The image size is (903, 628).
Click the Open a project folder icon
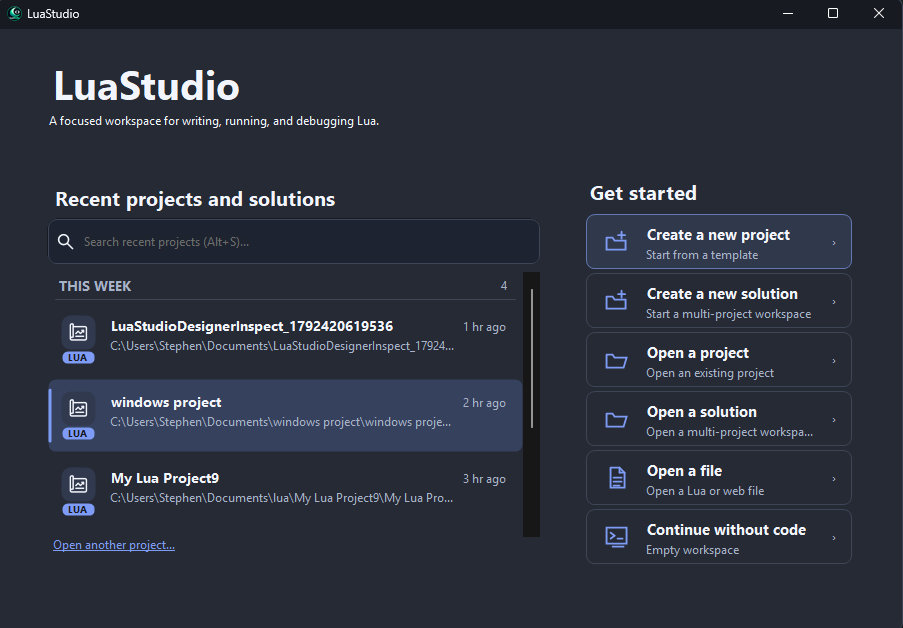point(616,361)
